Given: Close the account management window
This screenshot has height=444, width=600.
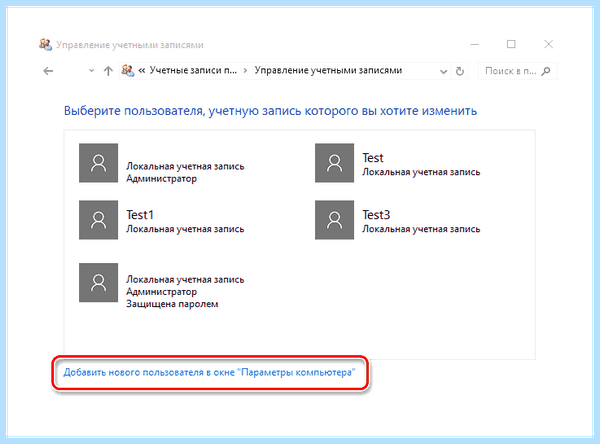Looking at the screenshot, I should tap(548, 44).
